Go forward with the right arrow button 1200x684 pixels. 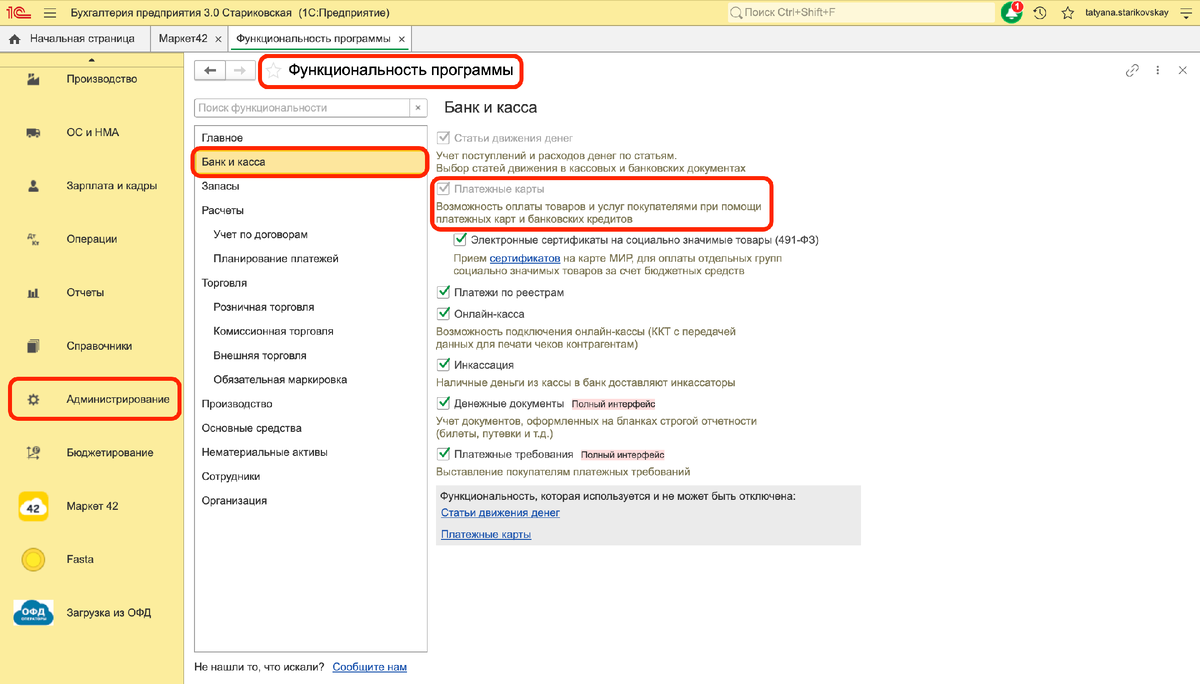238,70
